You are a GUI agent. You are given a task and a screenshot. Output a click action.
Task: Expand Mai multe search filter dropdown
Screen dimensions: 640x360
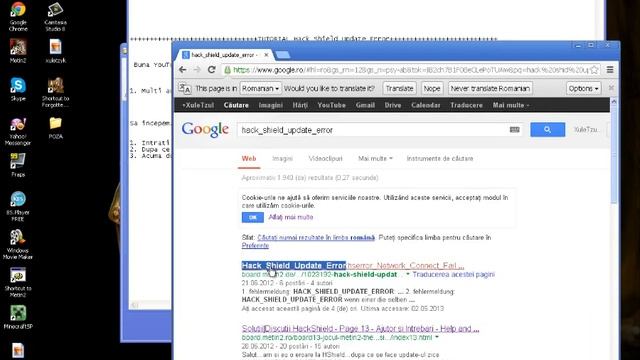[x=375, y=158]
